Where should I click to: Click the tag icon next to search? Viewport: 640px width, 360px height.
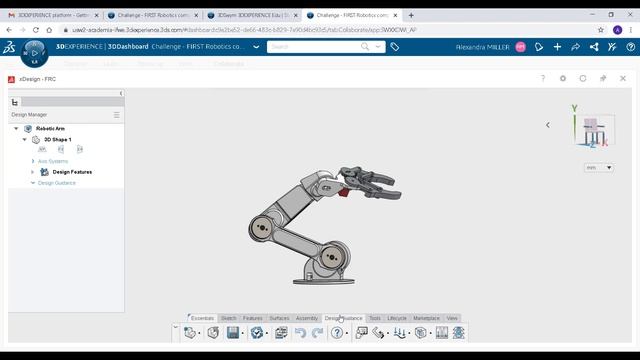(x=394, y=47)
